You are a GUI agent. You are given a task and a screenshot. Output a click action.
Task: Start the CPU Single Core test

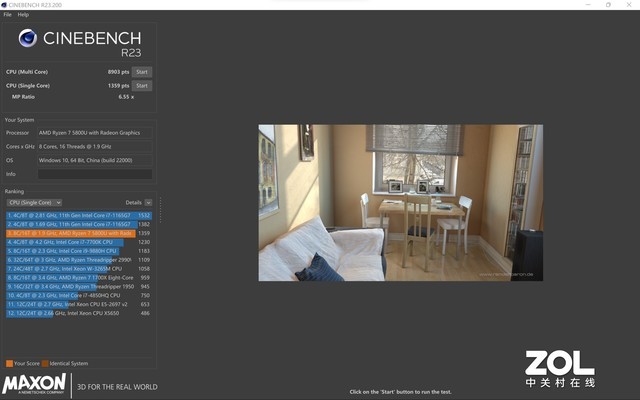click(x=142, y=86)
